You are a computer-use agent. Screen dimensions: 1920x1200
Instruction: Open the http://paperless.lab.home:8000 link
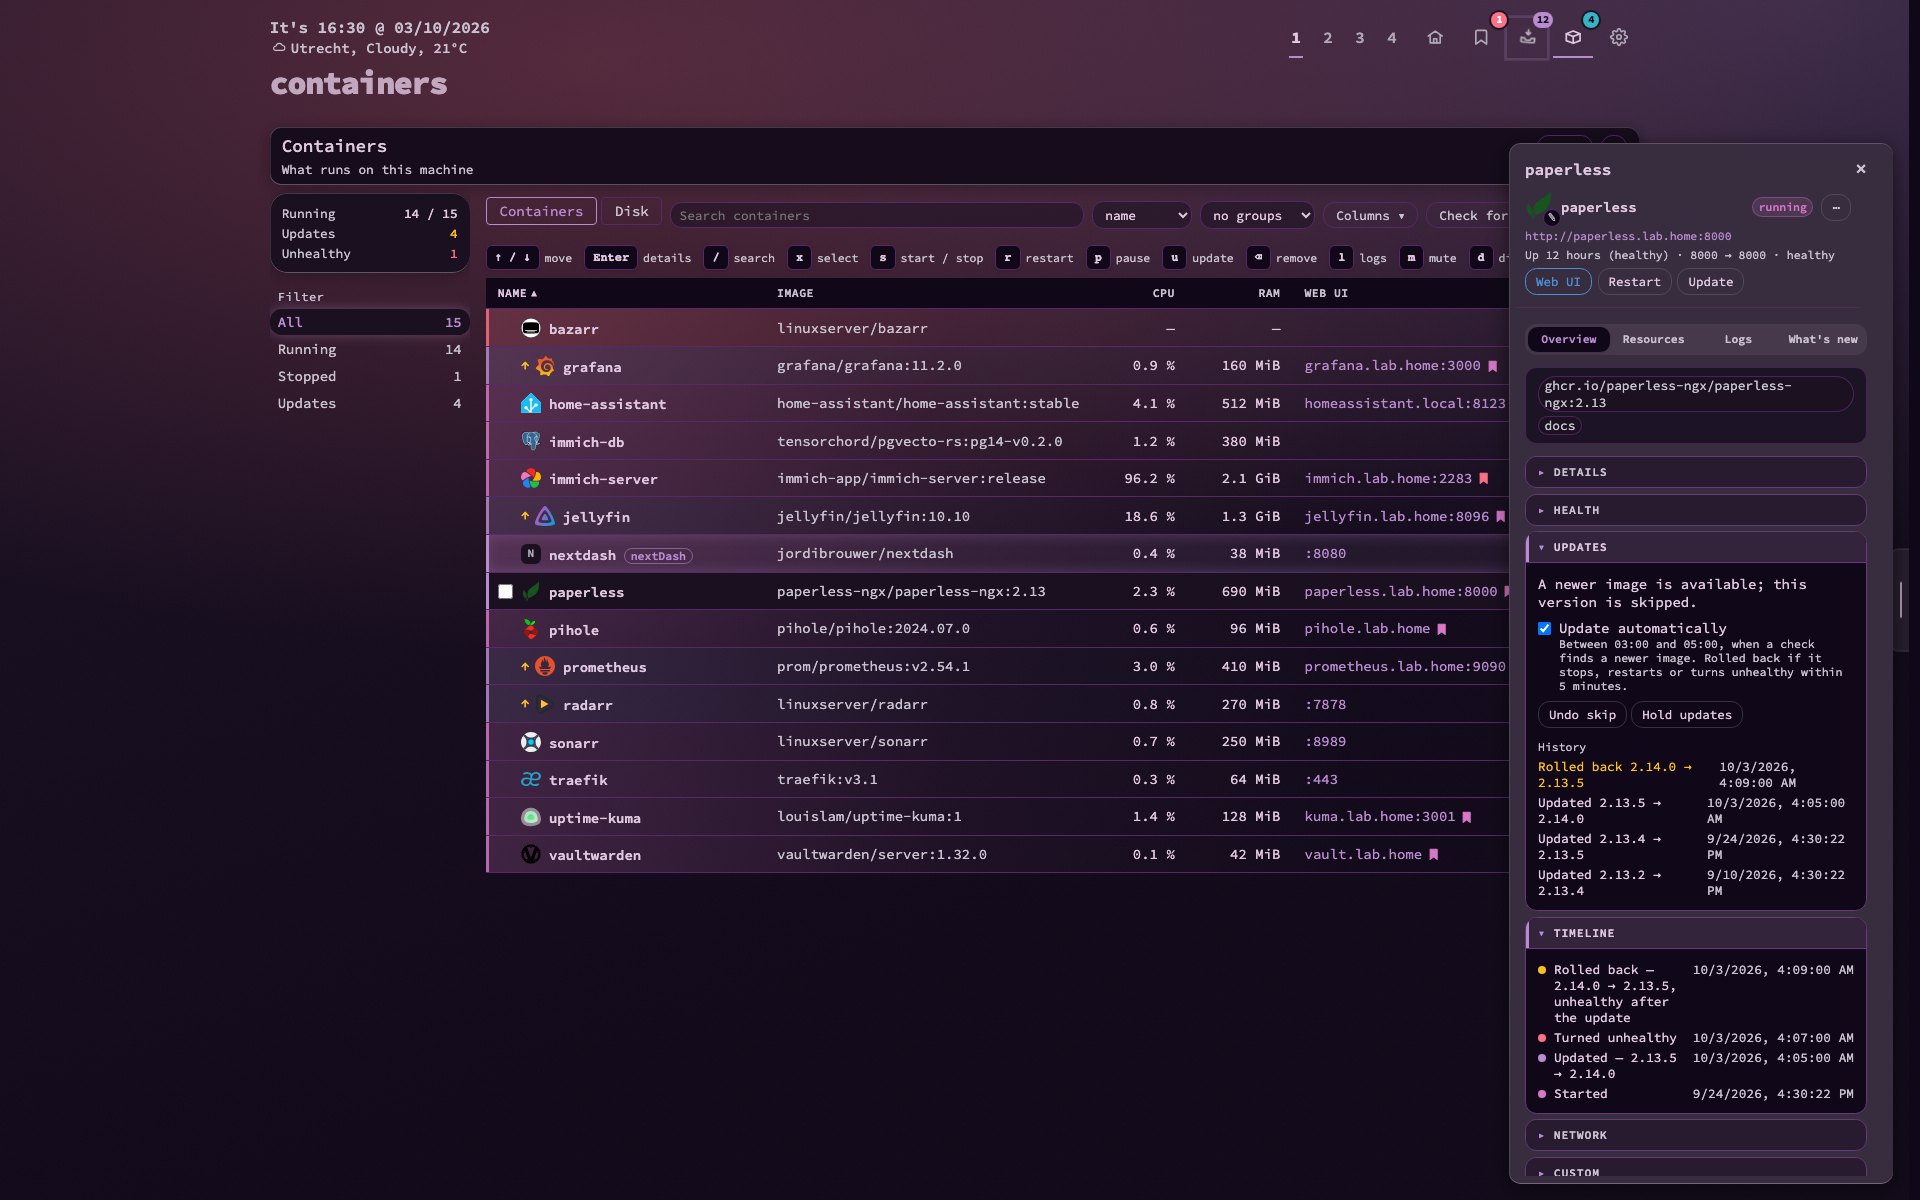coord(1628,236)
